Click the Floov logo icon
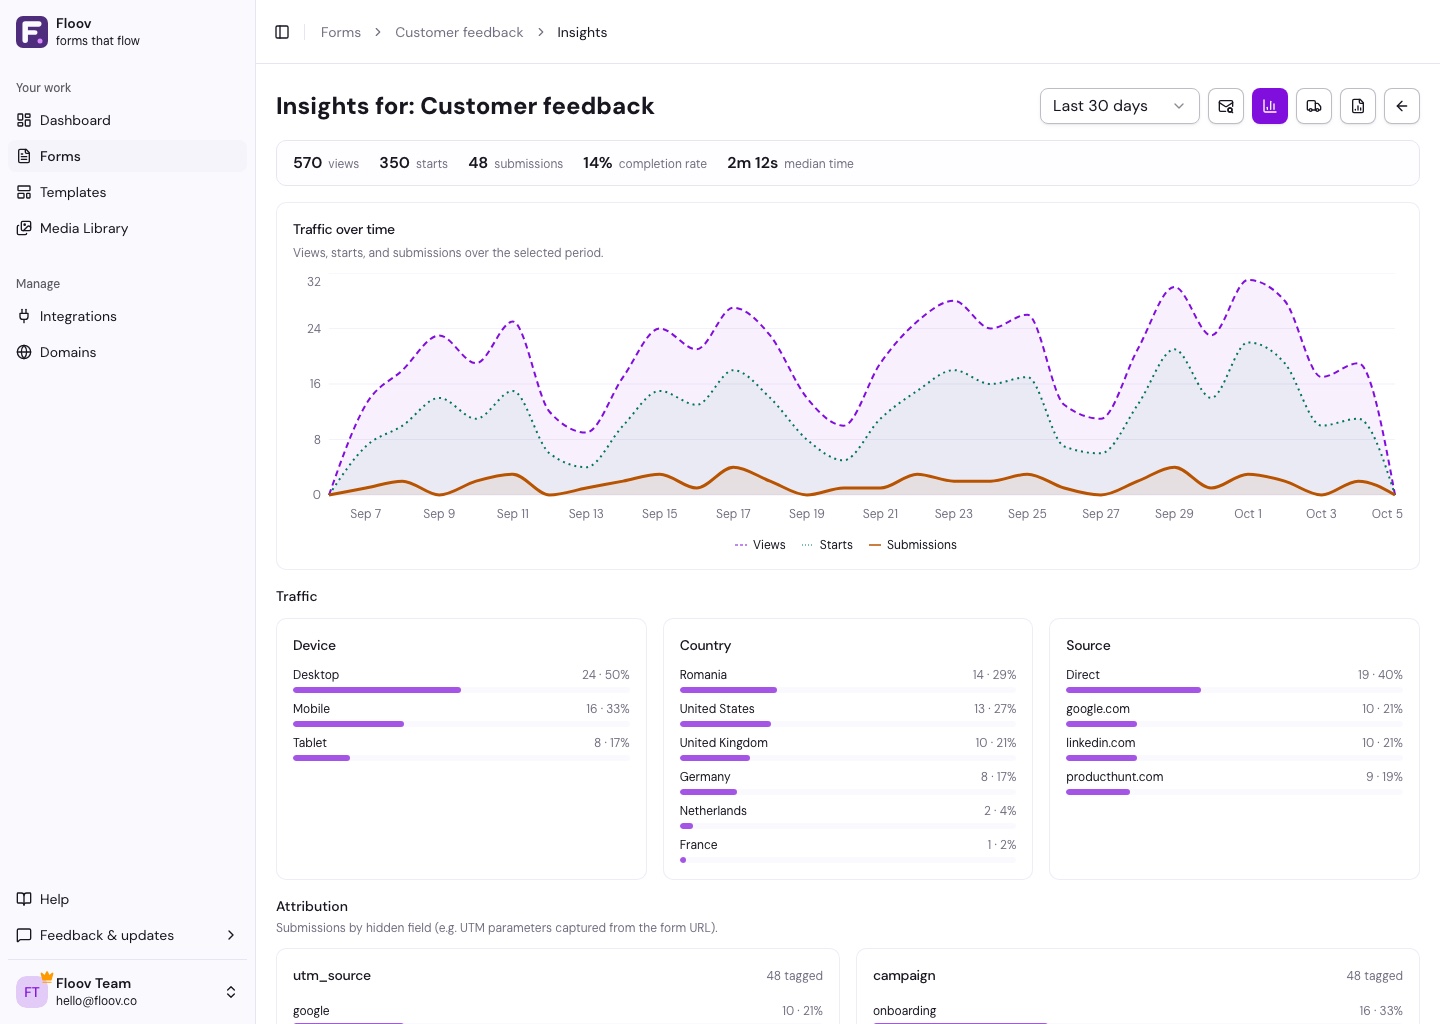Screen dimensions: 1440x1024 (x=32, y=32)
